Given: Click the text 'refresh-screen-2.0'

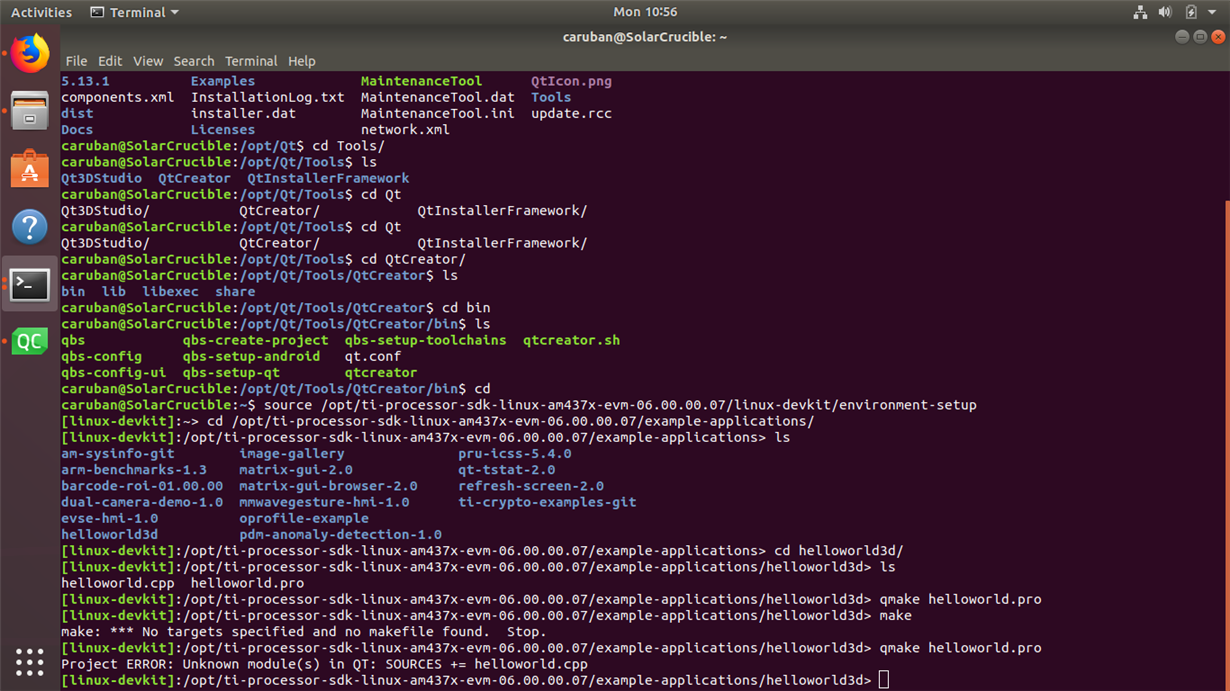Looking at the screenshot, I should [x=531, y=486].
